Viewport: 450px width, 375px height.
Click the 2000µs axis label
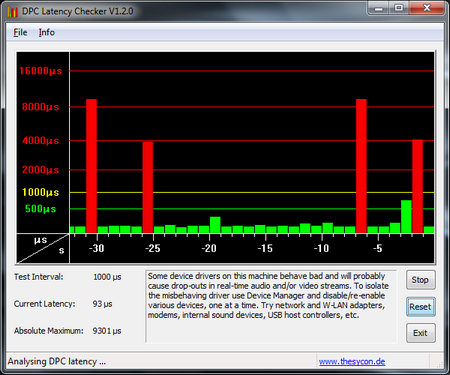point(41,170)
